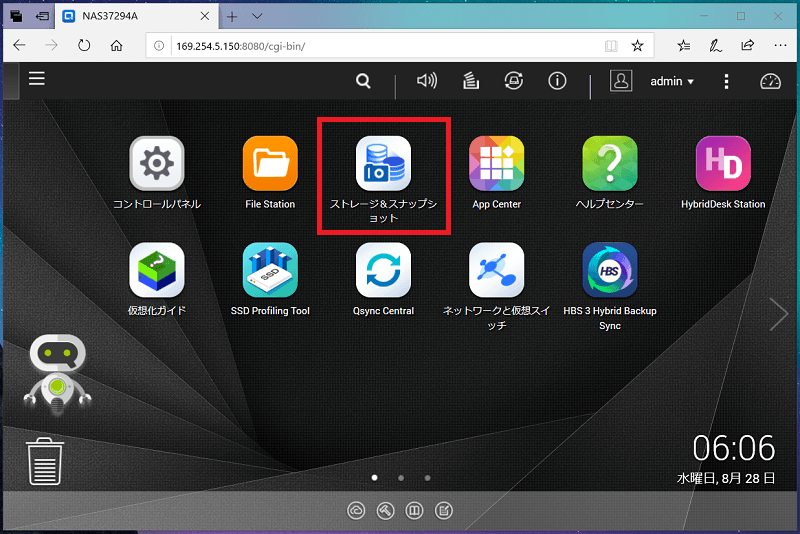The image size is (800, 534).
Task: Open the dashboard gauge icon
Action: [770, 81]
